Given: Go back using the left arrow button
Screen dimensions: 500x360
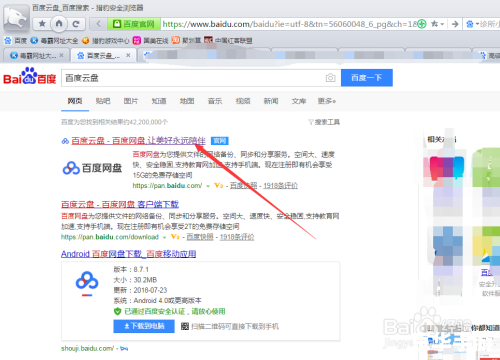Looking at the screenshot, I should [x=99, y=24].
